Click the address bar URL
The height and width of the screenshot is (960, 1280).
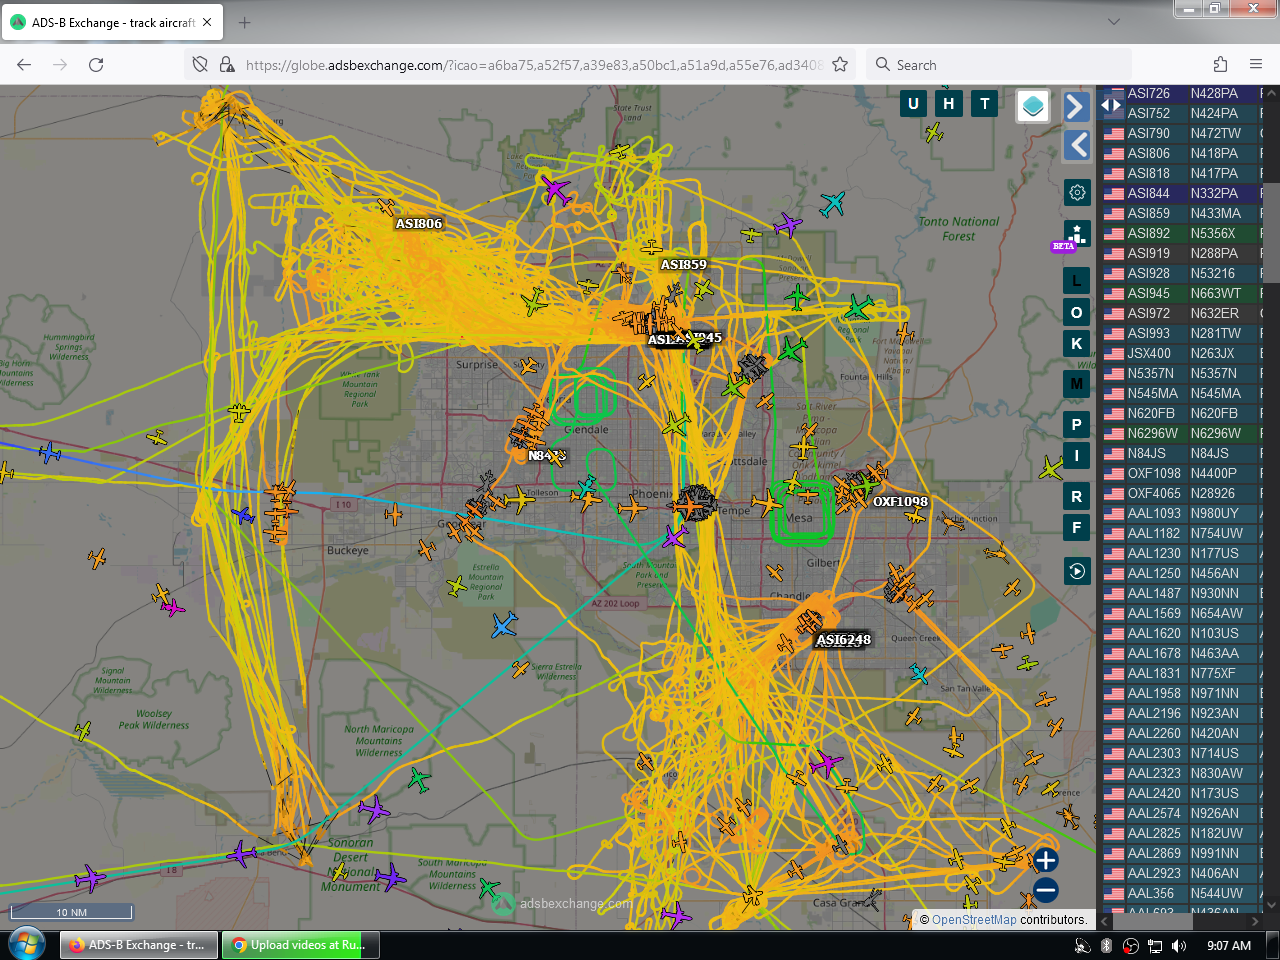click(533, 65)
